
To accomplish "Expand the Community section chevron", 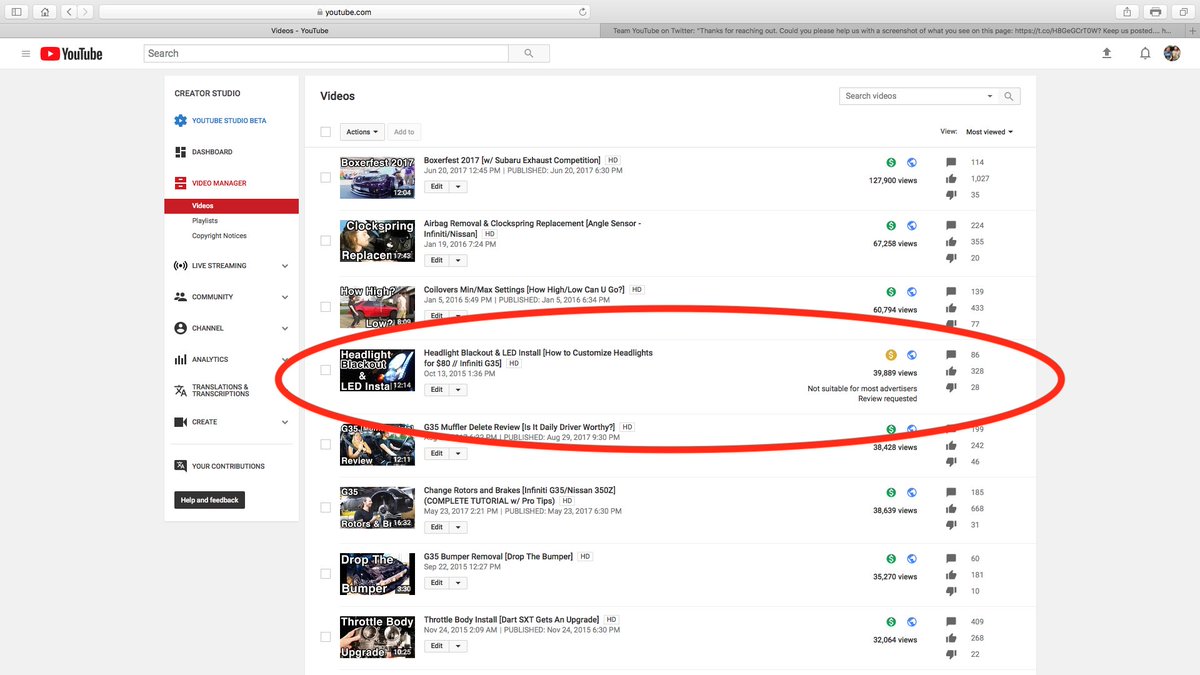I will pyautogui.click(x=285, y=297).
